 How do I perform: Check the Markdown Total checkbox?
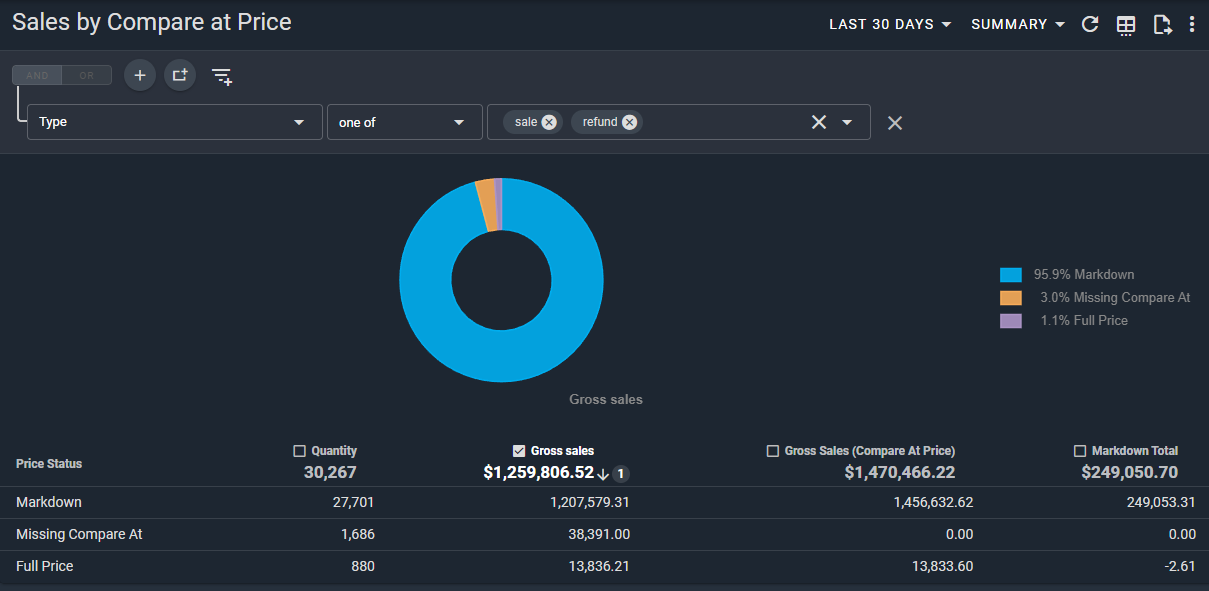pyautogui.click(x=1080, y=451)
